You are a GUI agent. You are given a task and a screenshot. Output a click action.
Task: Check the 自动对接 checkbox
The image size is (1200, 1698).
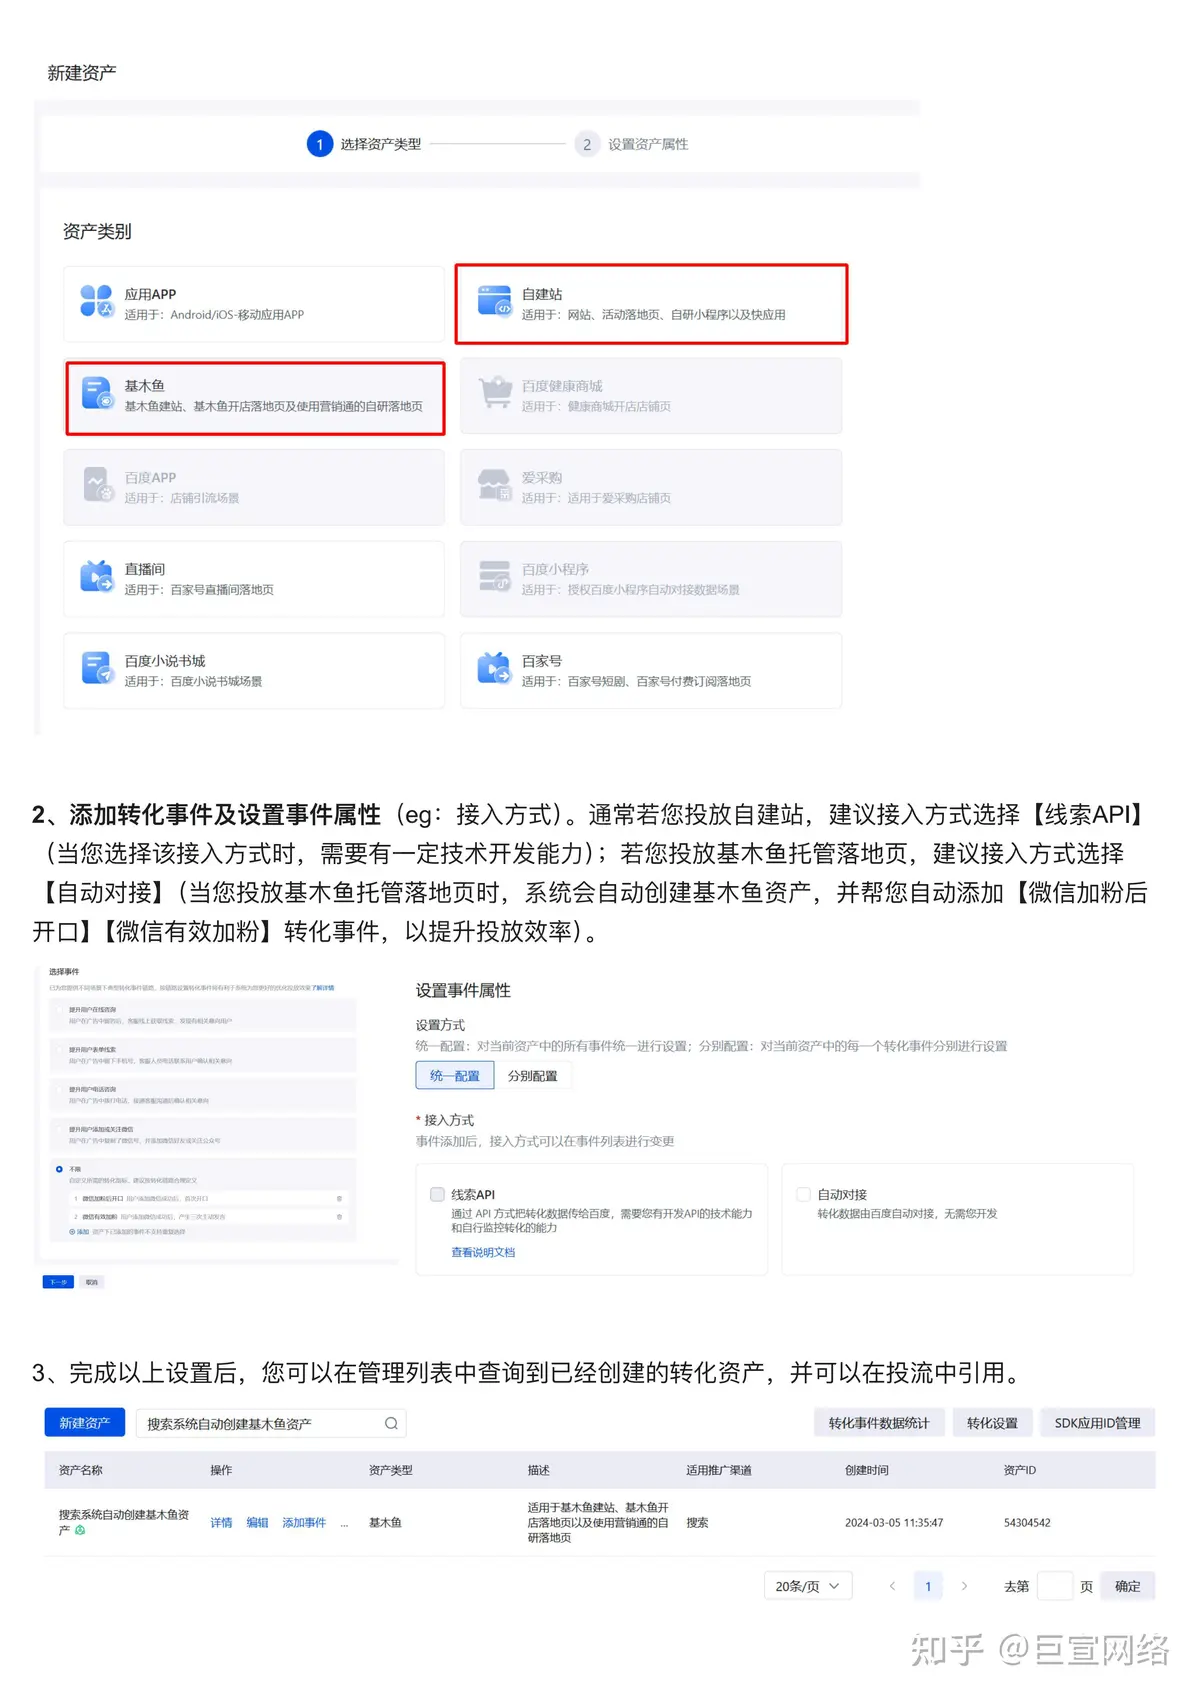[x=803, y=1194]
